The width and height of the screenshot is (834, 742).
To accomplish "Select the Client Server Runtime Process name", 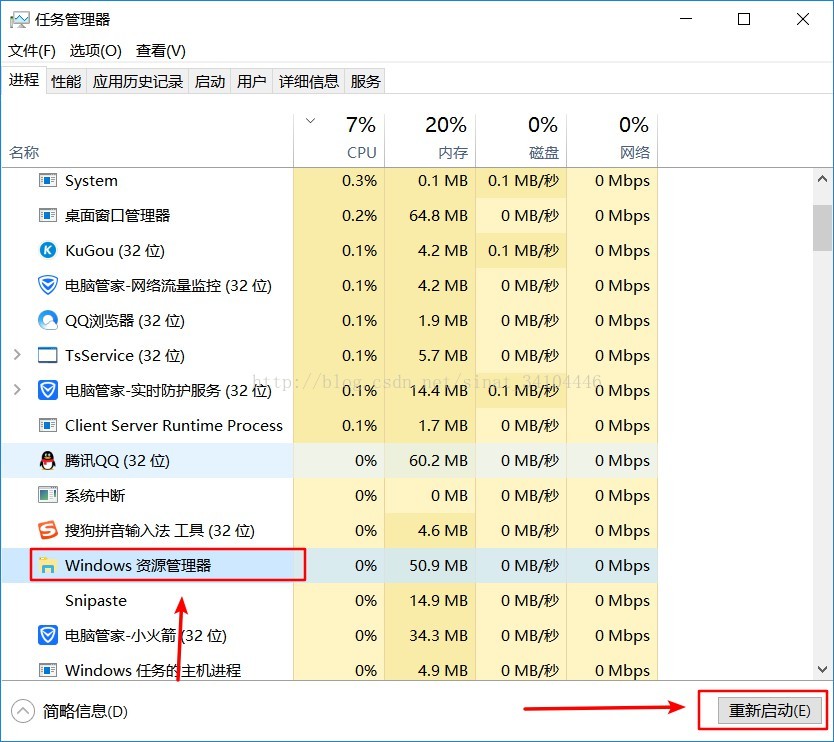I will click(174, 426).
